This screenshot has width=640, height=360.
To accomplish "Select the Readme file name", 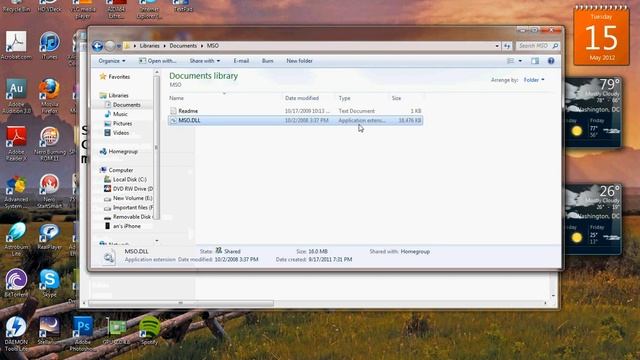I will [188, 111].
